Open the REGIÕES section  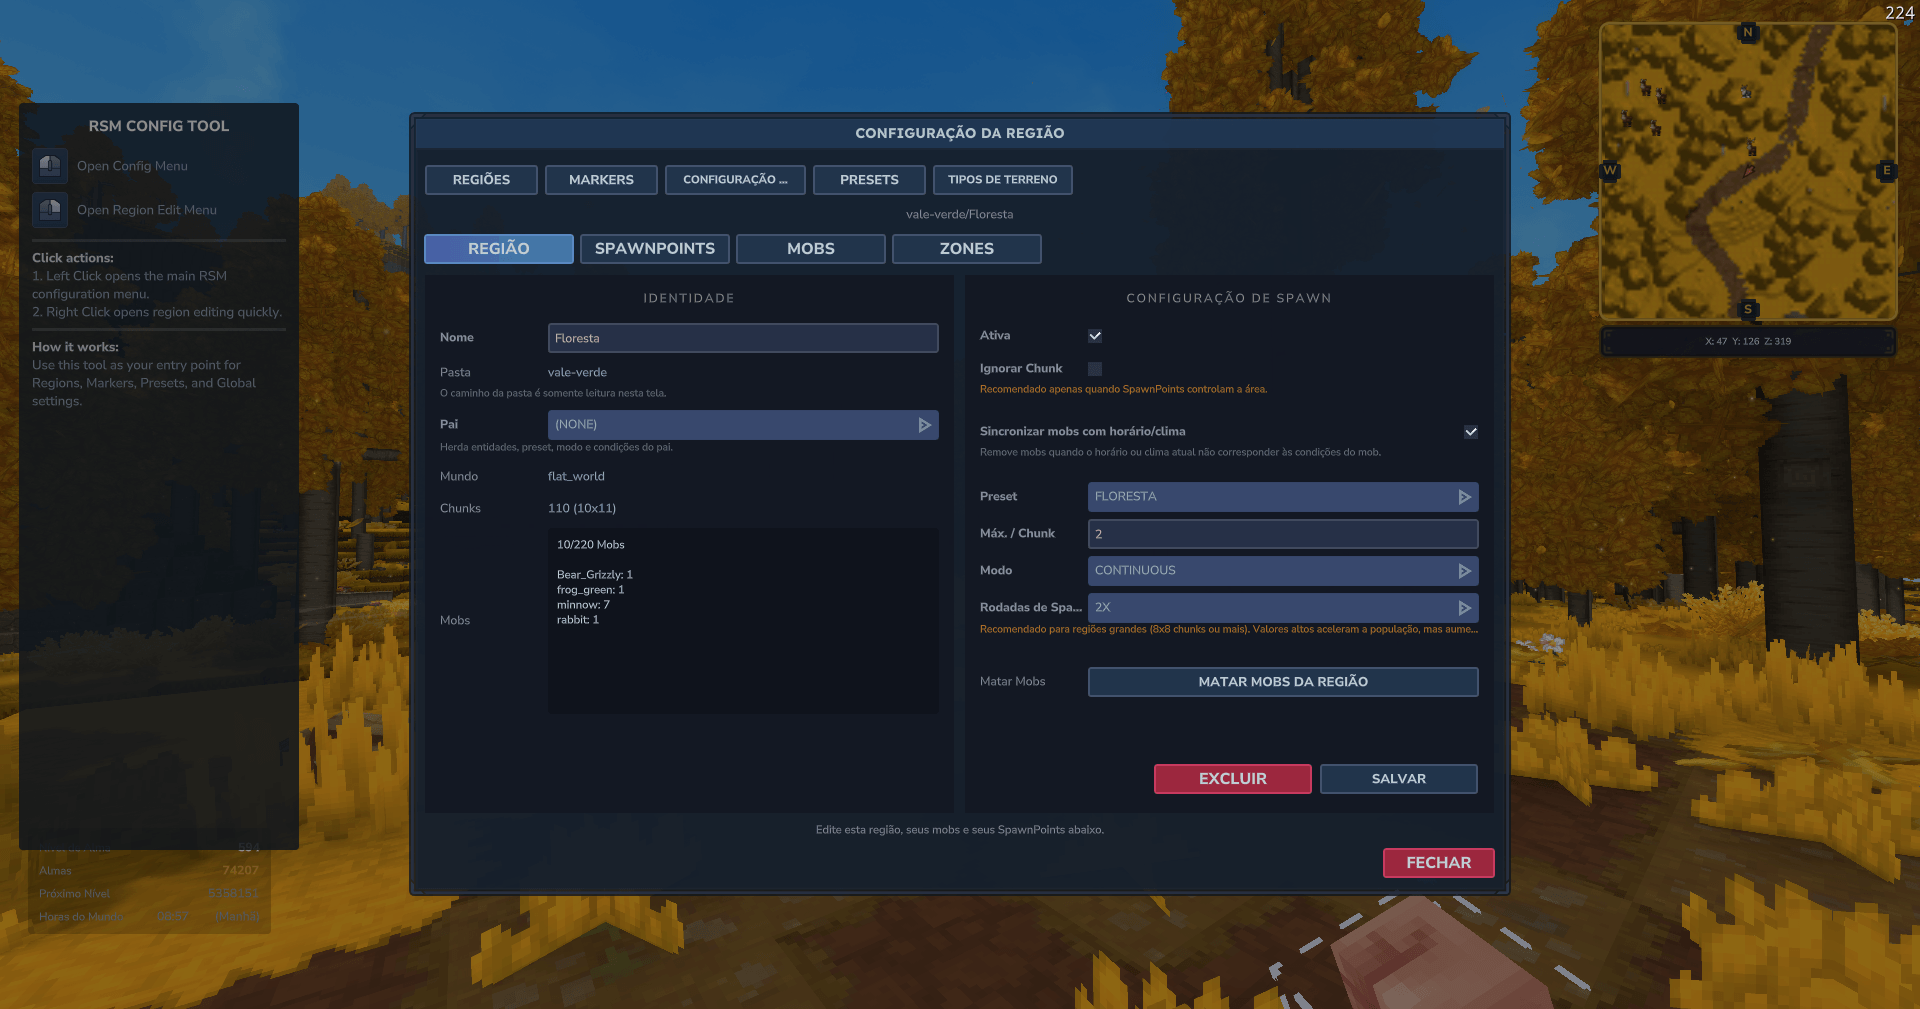[481, 180]
